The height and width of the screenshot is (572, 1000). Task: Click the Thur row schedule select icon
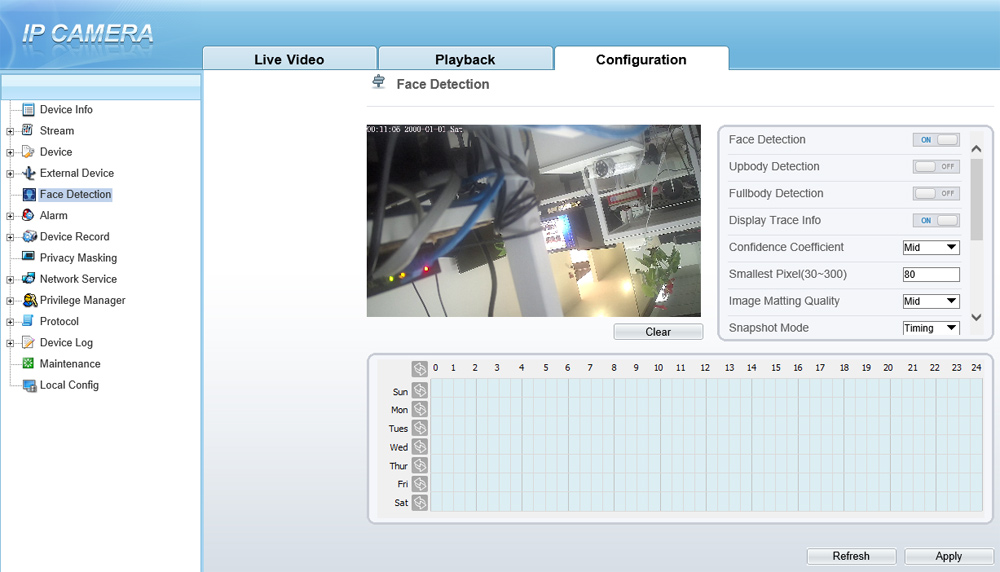[420, 465]
